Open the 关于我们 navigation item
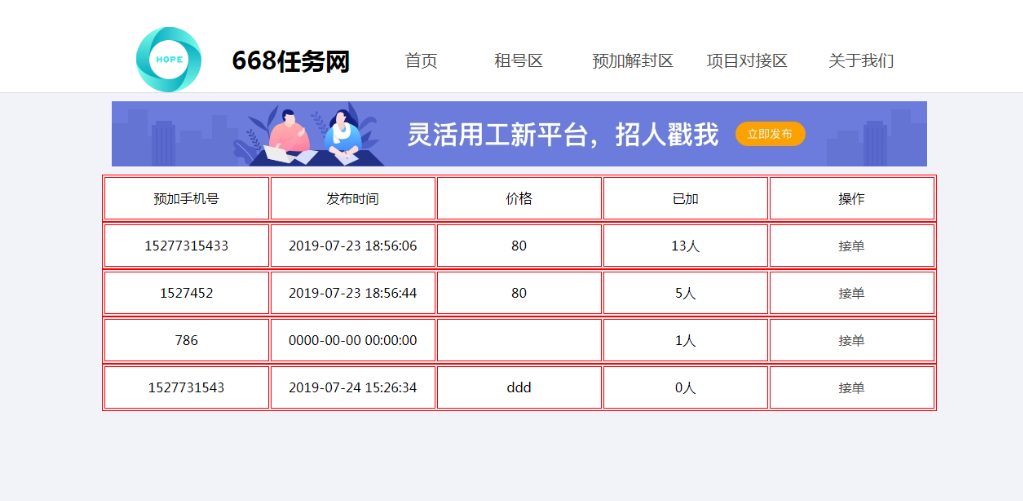1023x501 pixels. tap(860, 61)
